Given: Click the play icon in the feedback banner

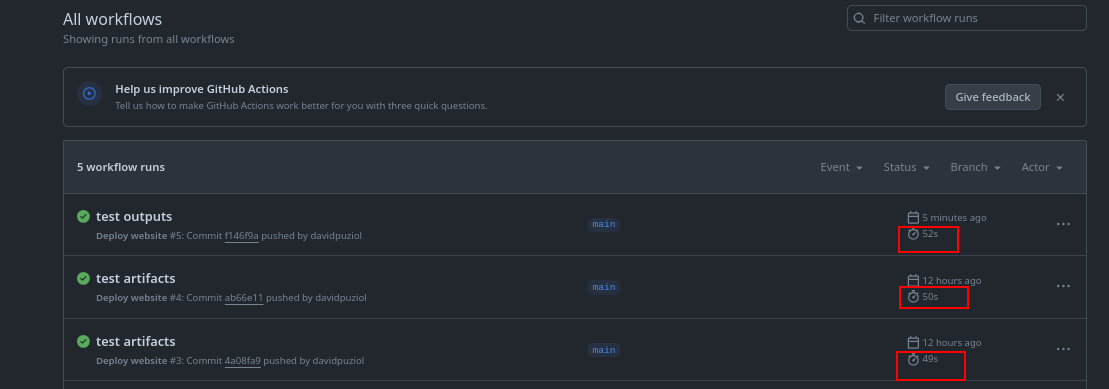Looking at the screenshot, I should click(89, 93).
